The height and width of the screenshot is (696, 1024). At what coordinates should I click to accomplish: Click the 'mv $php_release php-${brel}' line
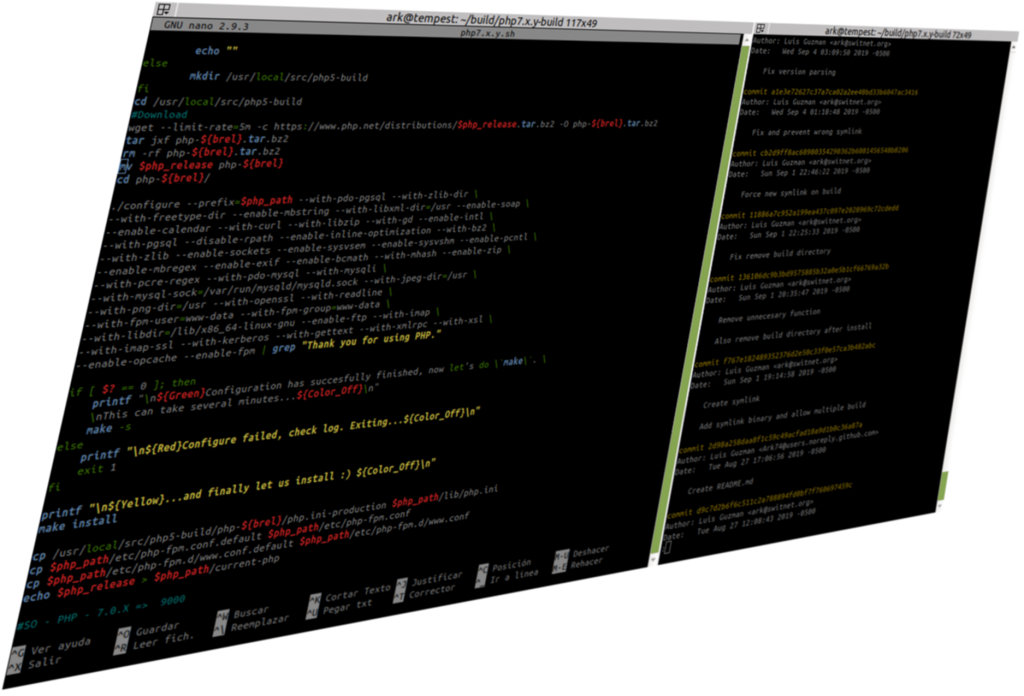[x=201, y=165]
